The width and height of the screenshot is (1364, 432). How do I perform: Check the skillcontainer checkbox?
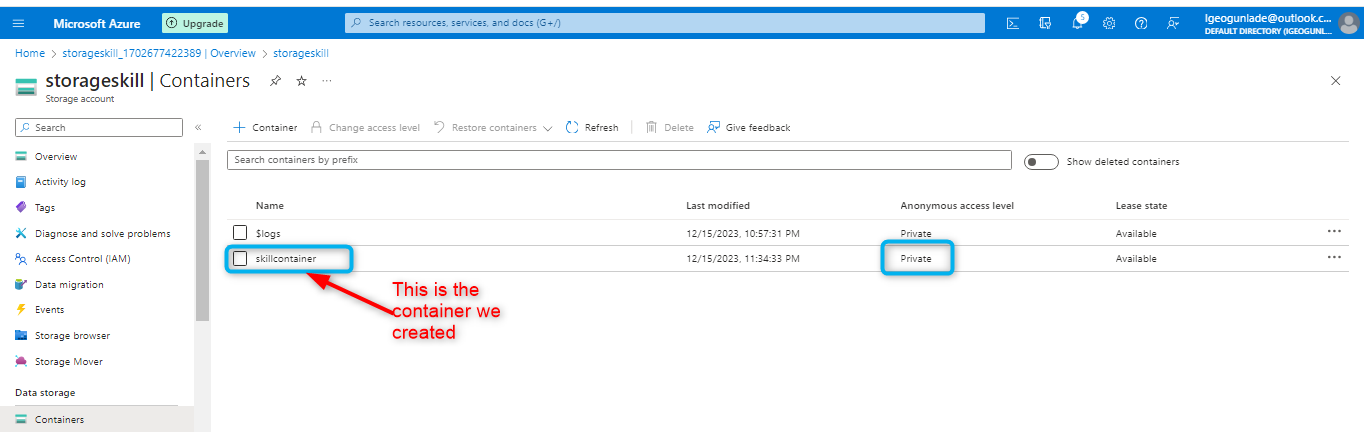[x=240, y=258]
